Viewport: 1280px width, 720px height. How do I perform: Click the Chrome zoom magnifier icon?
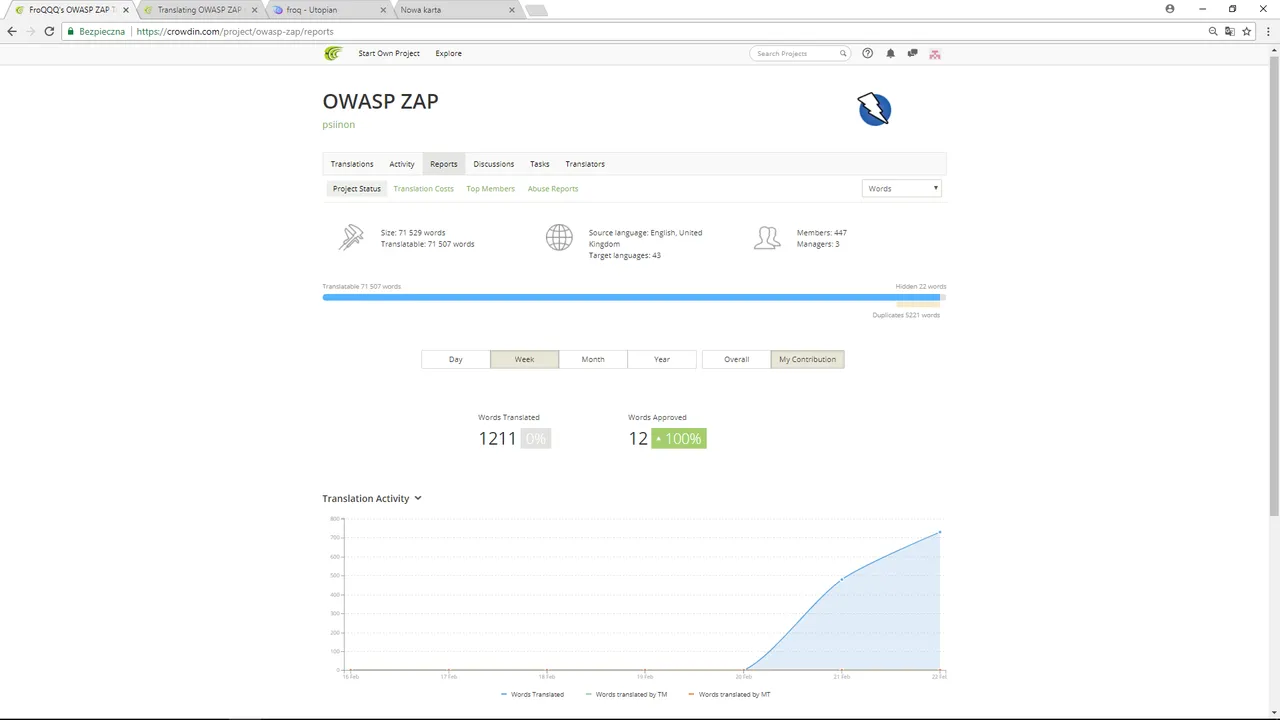coord(1213,31)
